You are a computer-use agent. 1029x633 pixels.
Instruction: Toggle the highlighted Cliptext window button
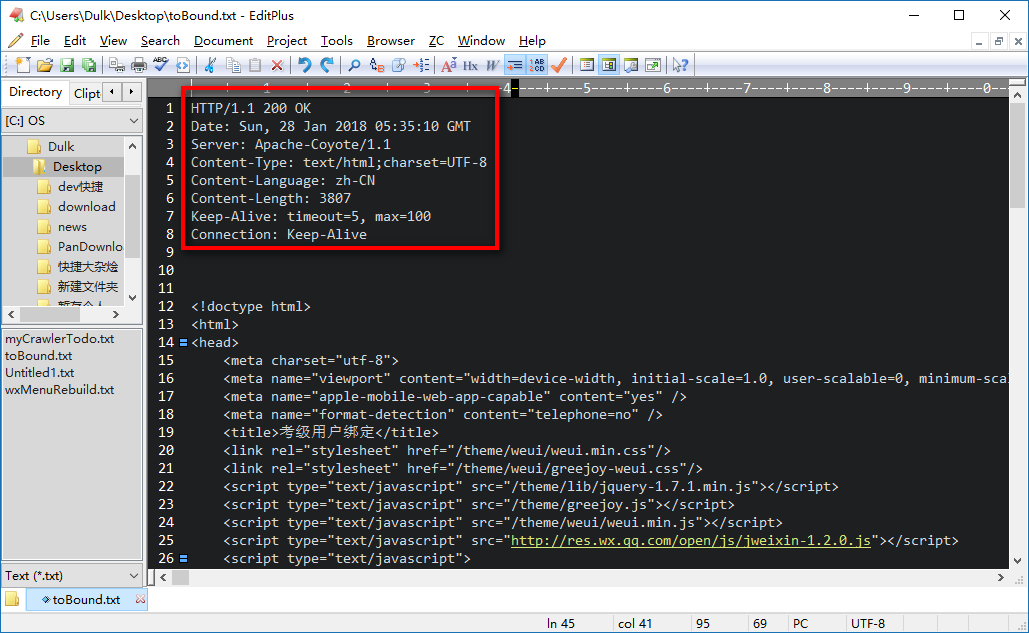[609, 65]
